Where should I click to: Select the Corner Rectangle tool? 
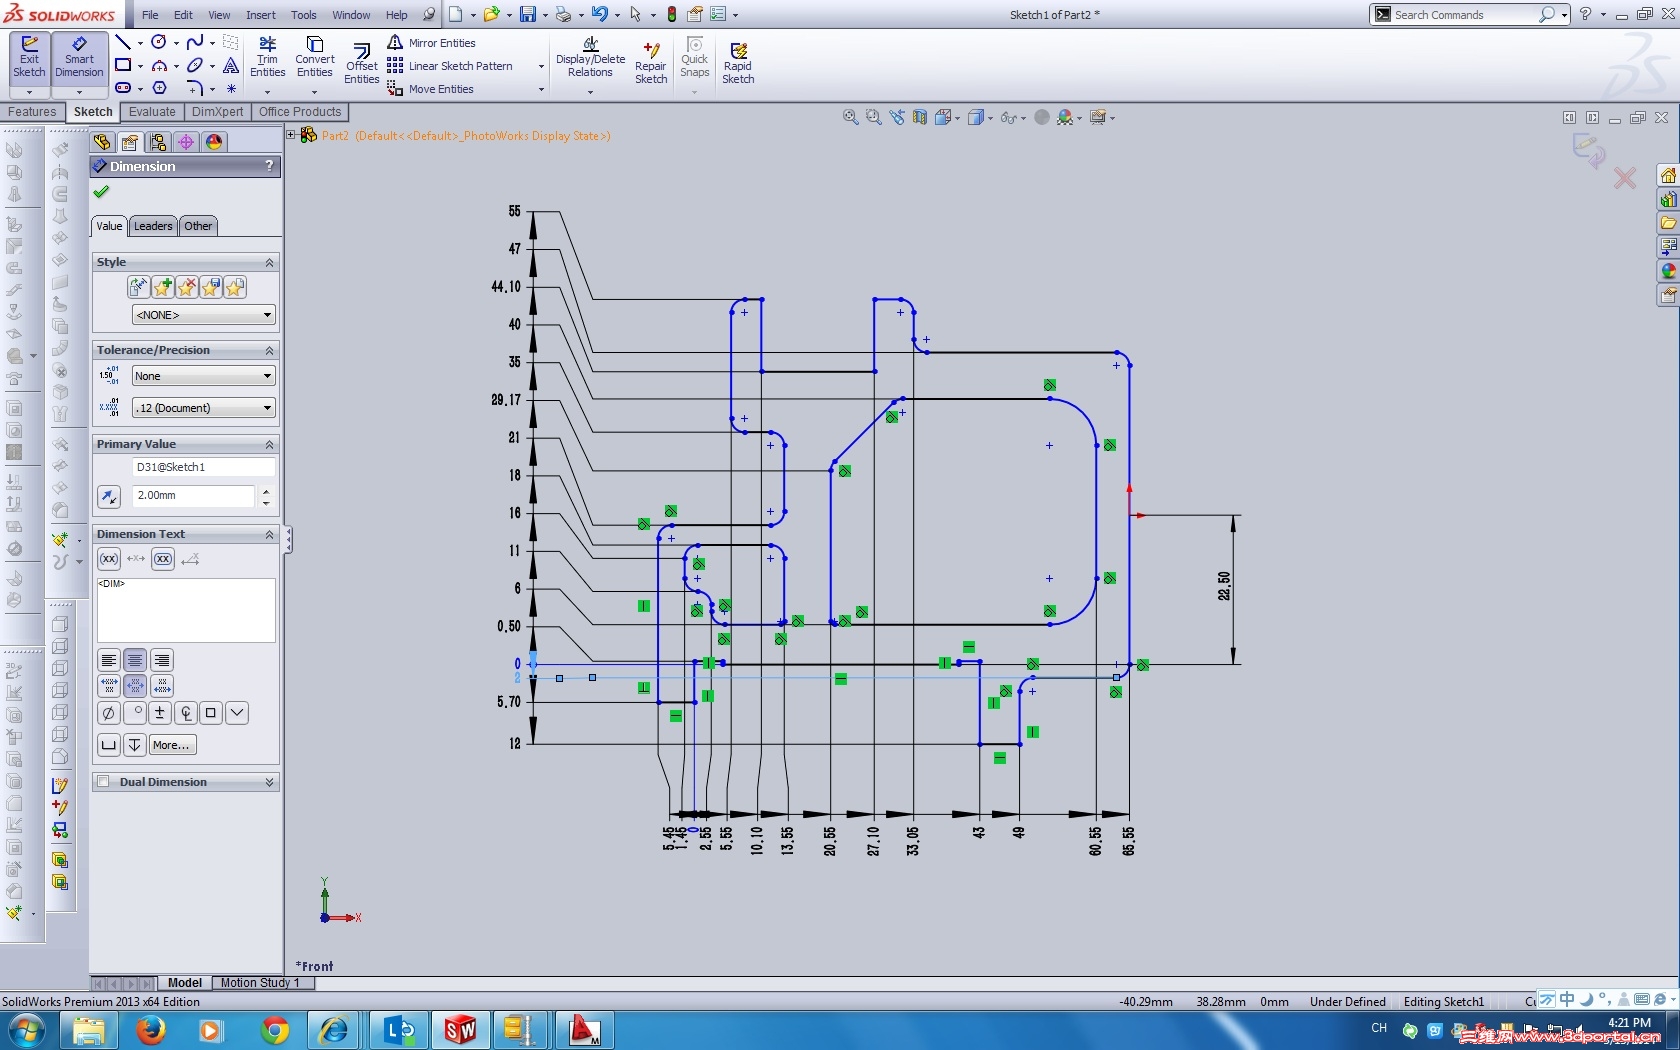click(123, 65)
